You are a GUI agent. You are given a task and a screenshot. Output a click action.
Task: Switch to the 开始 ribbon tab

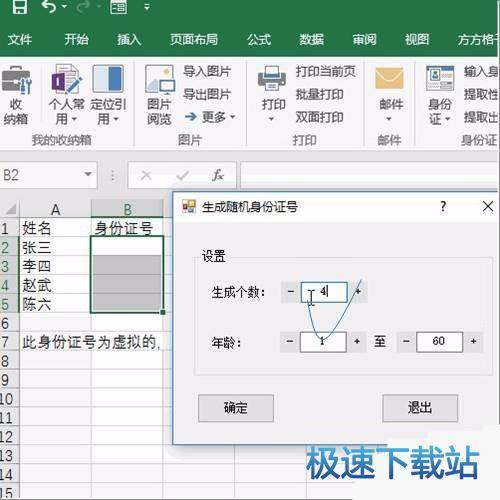pyautogui.click(x=76, y=40)
